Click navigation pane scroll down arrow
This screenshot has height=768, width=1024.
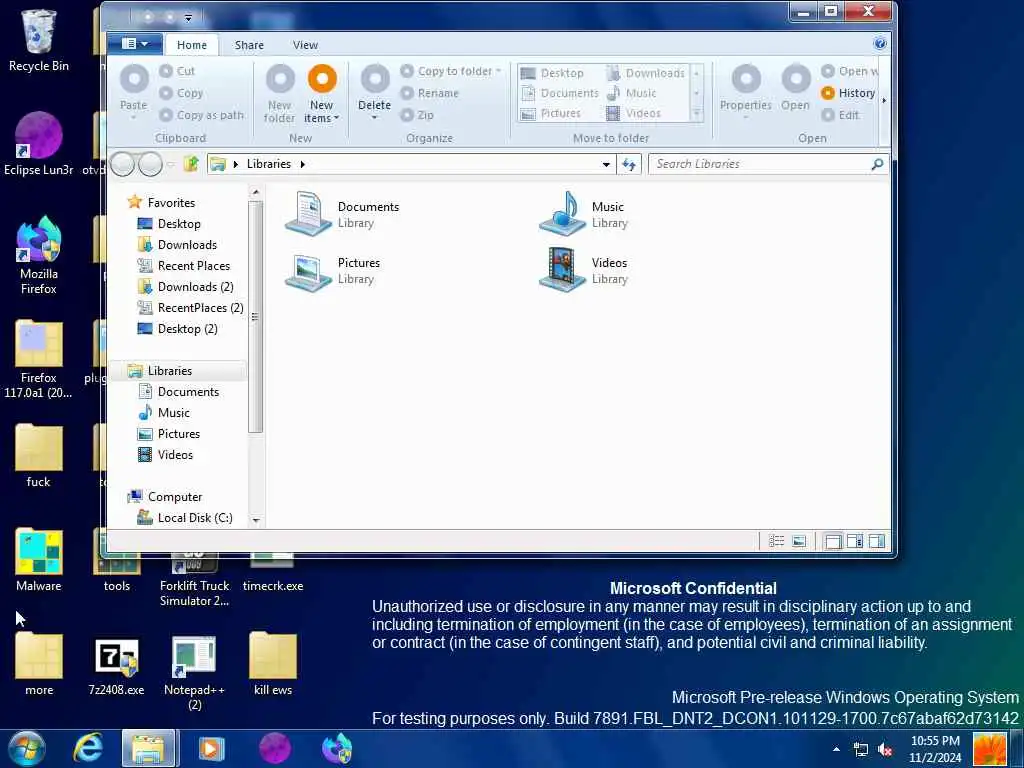point(256,520)
